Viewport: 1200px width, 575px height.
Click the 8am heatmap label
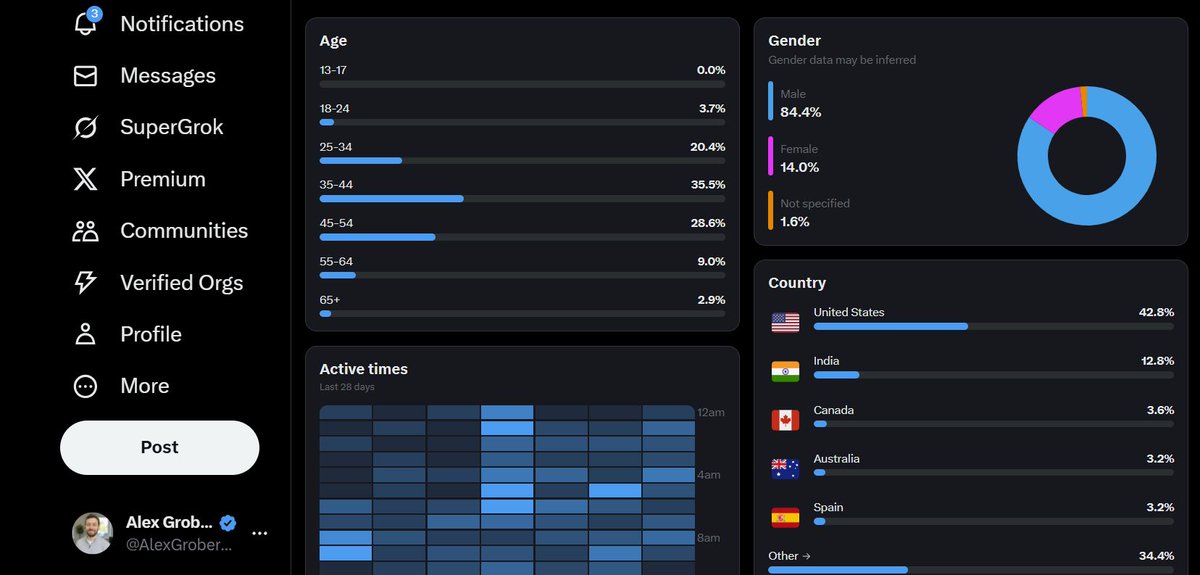709,538
